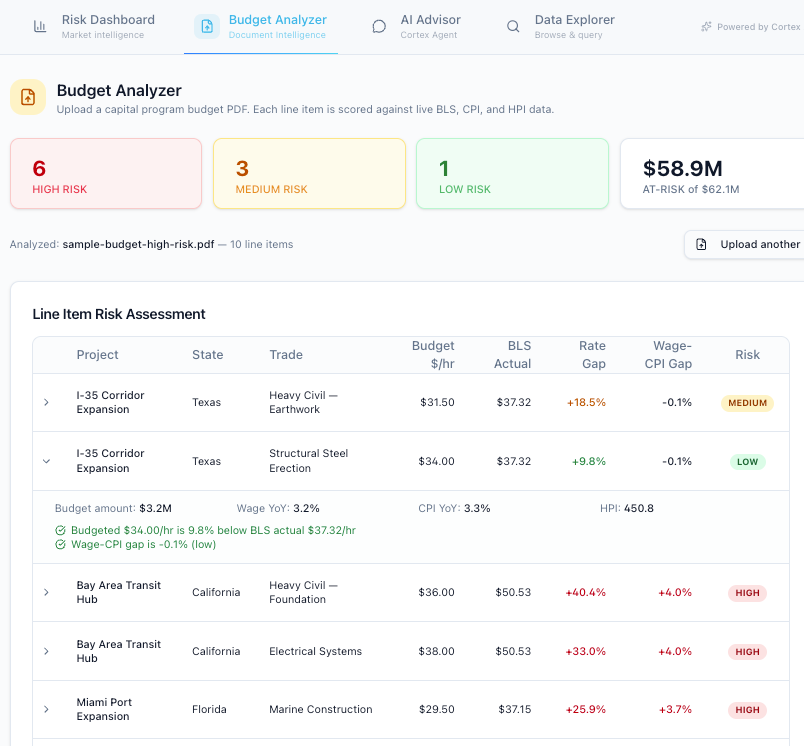This screenshot has width=804, height=746.
Task: Click the Budget Analyzer document upload icon
Action: point(207,26)
